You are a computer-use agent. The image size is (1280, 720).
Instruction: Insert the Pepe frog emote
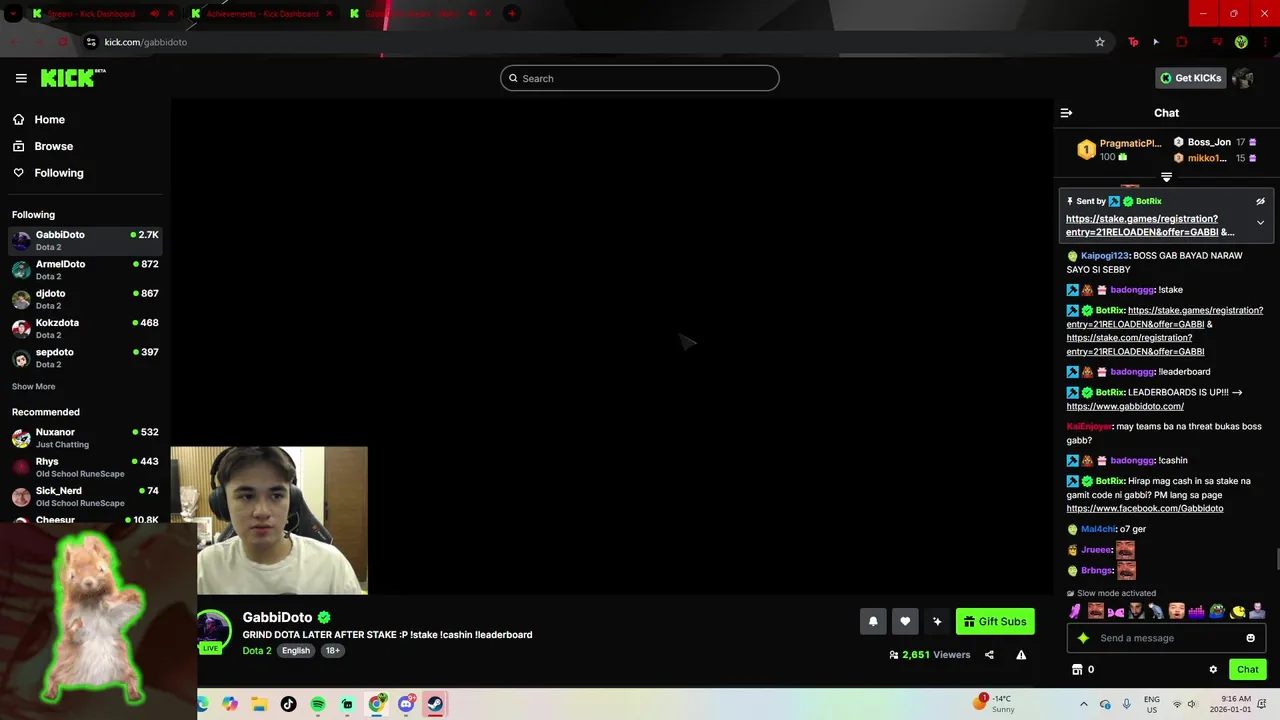click(1216, 611)
